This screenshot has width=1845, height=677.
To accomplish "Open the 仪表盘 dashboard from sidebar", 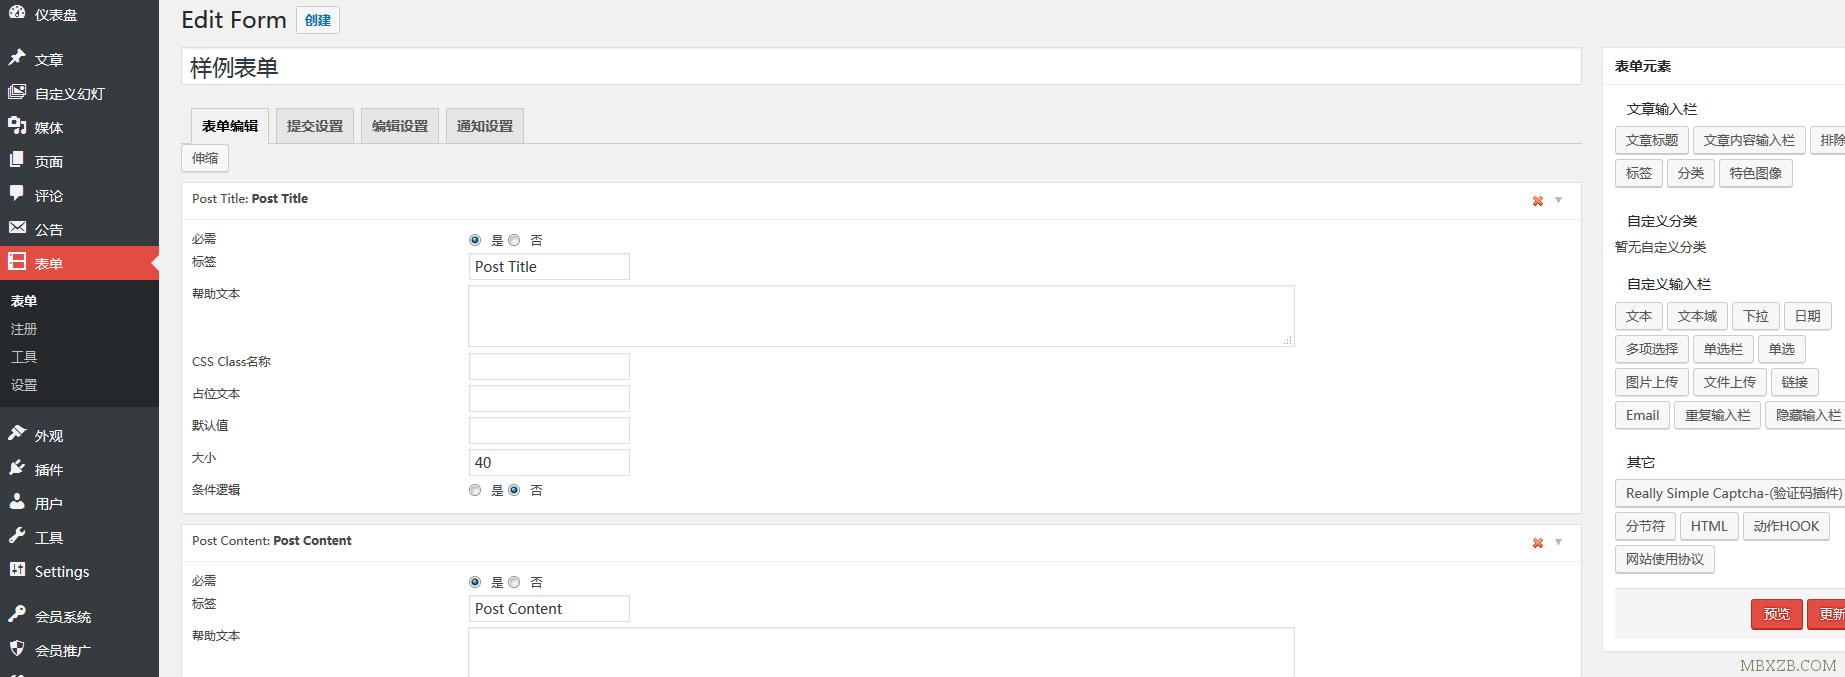I will click(x=49, y=14).
